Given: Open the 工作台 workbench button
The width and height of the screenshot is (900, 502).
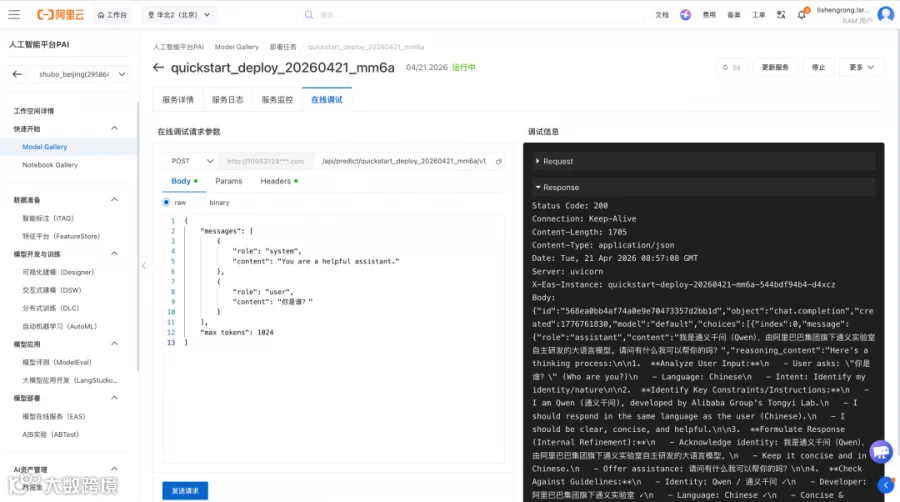Looking at the screenshot, I should click(x=112, y=15).
